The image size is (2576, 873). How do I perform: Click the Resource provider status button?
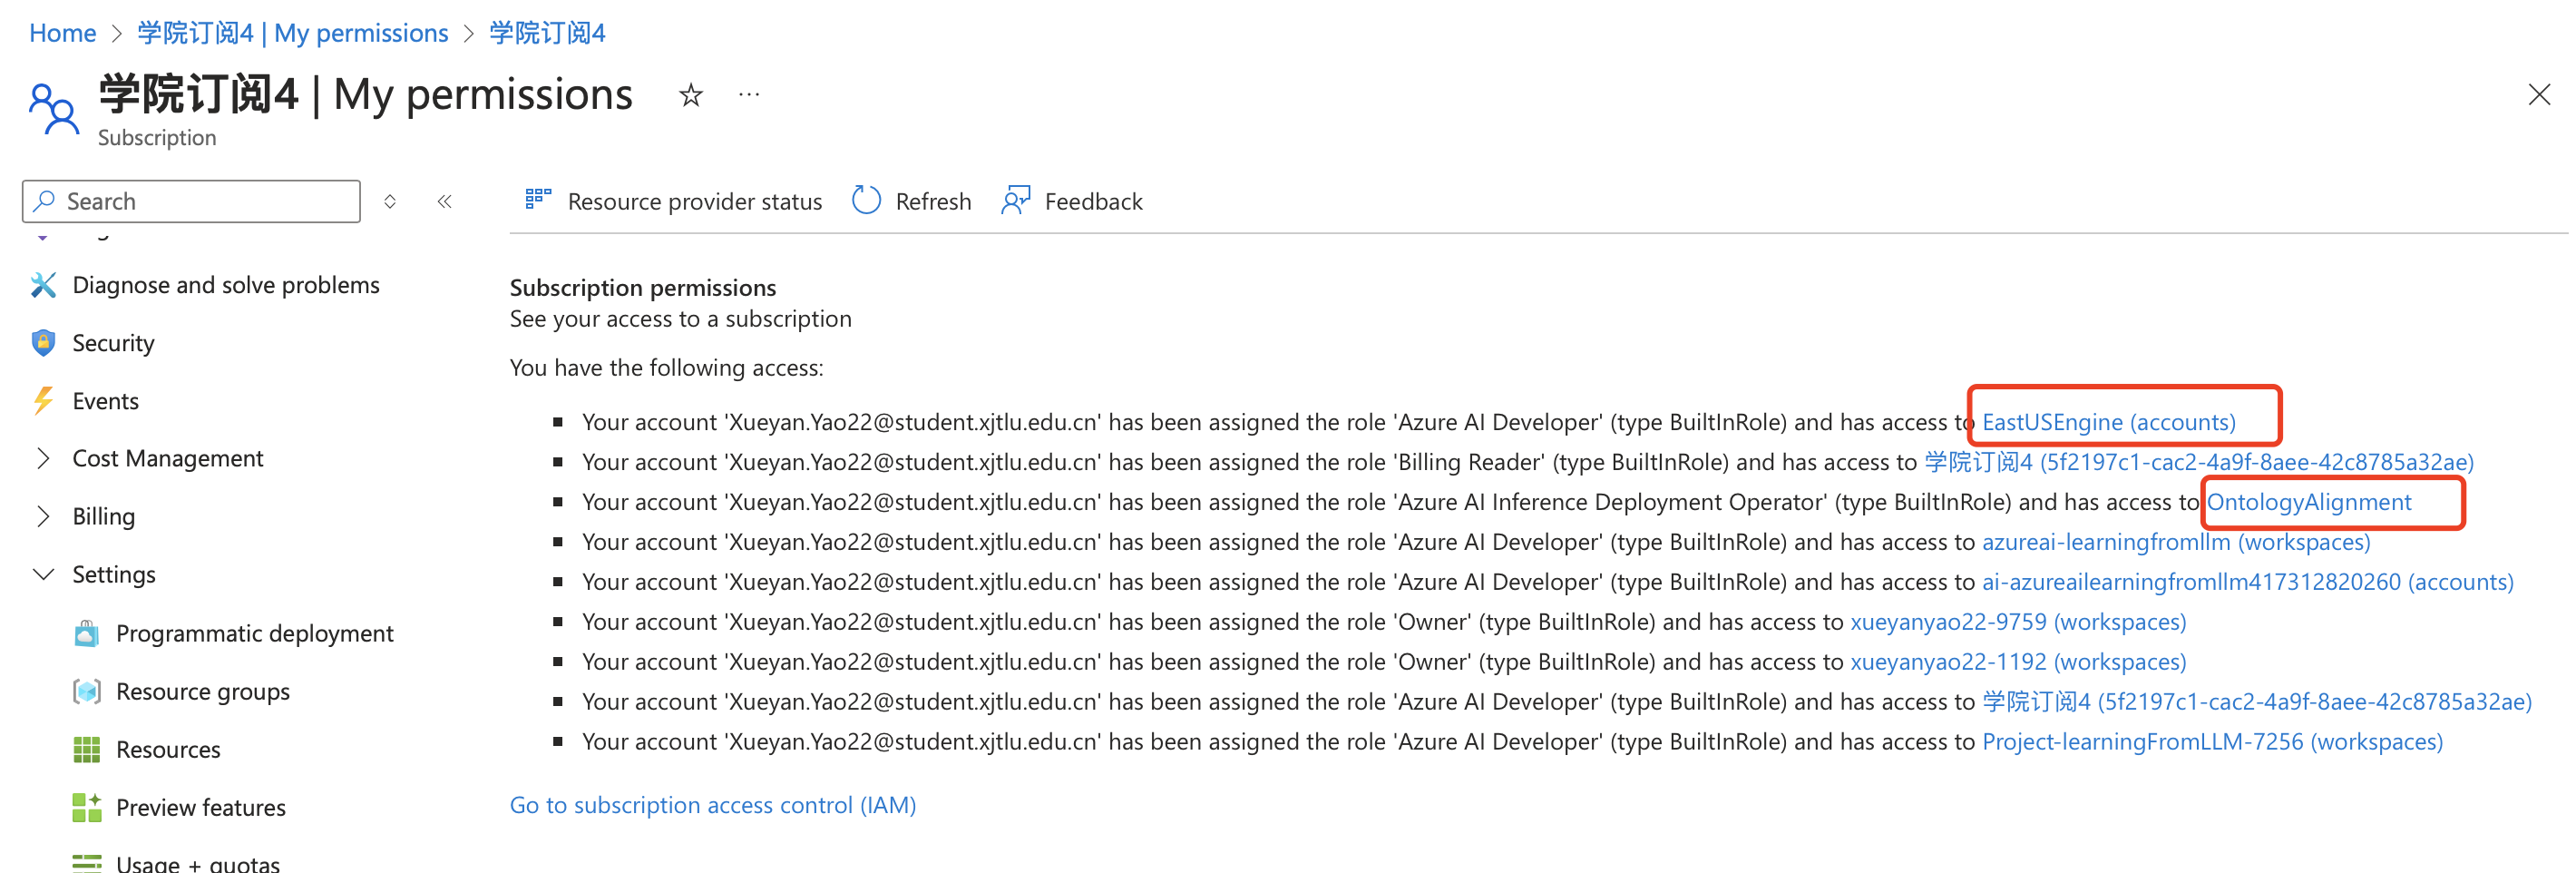[x=673, y=201]
